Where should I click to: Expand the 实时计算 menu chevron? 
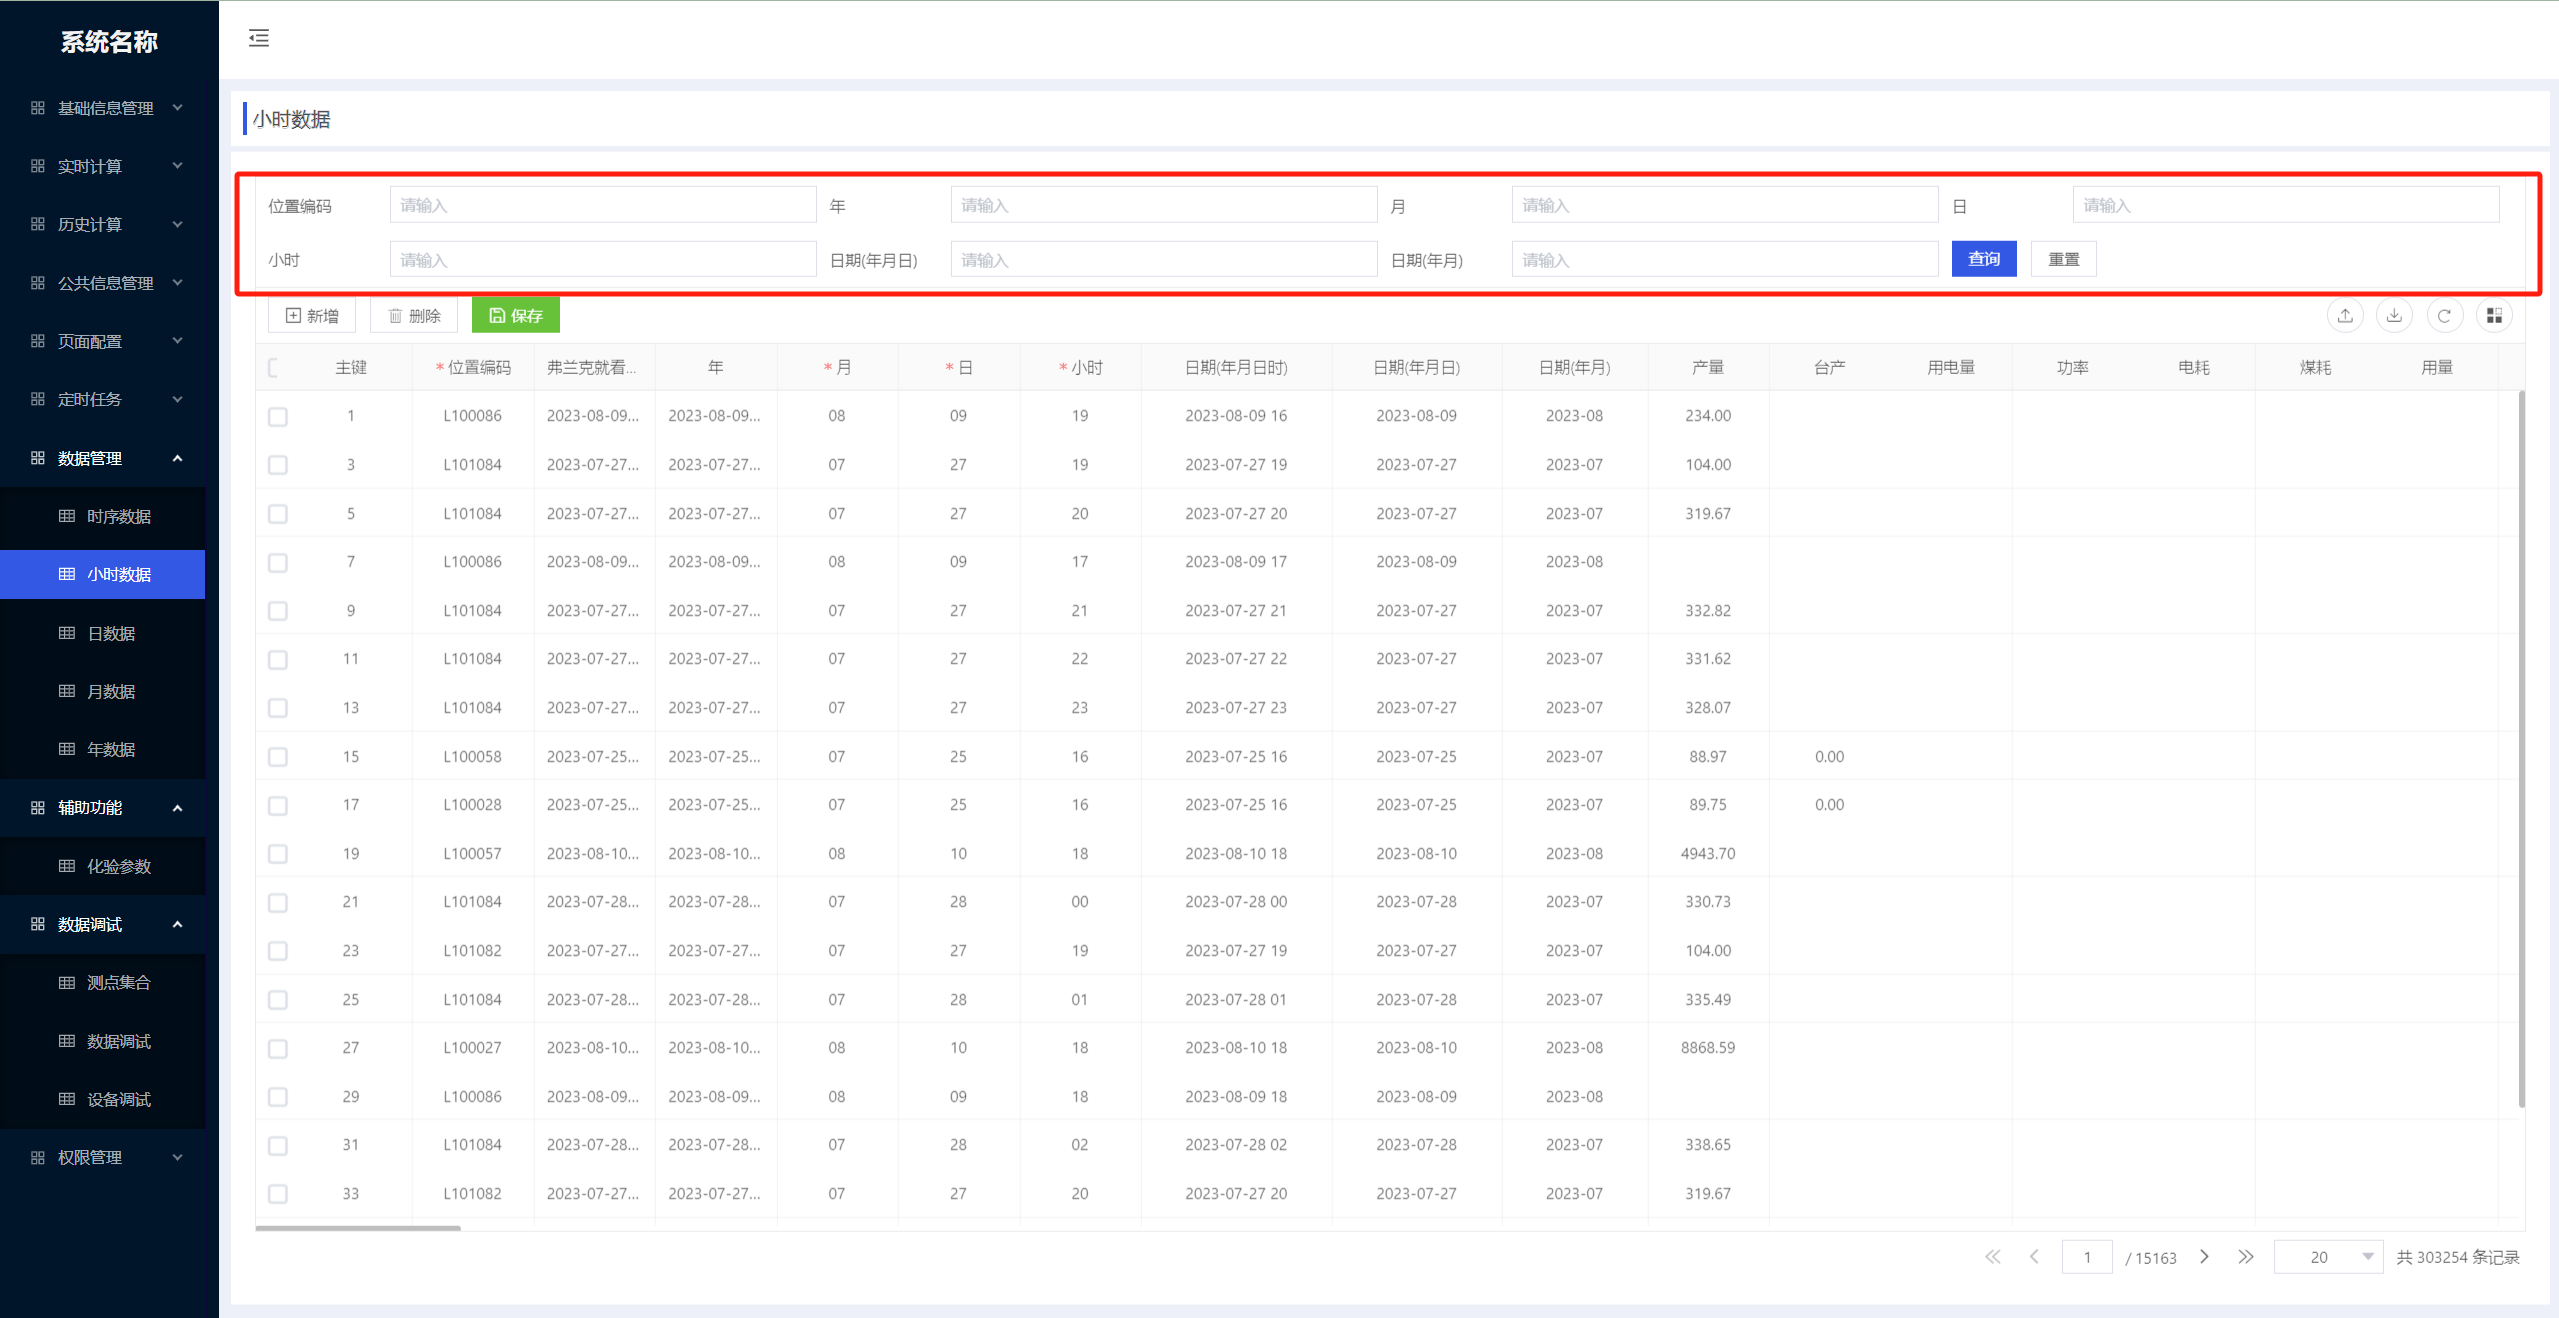click(178, 165)
